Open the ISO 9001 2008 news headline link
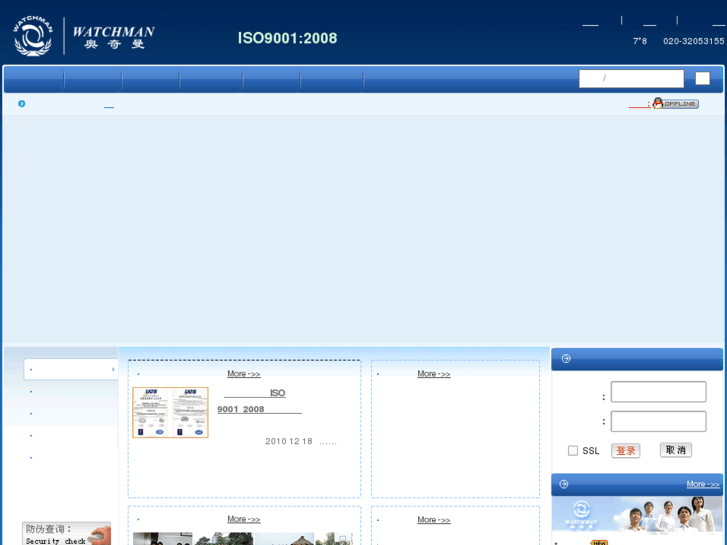The width and height of the screenshot is (727, 545). point(259,401)
